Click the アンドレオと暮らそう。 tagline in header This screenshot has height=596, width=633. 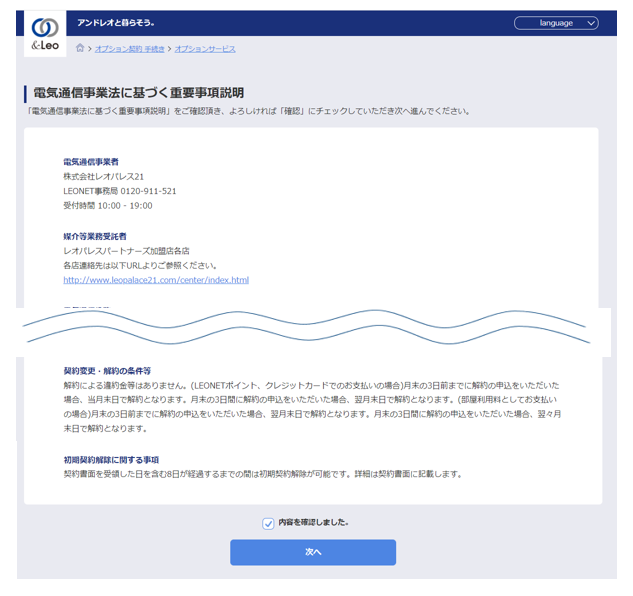116,22
